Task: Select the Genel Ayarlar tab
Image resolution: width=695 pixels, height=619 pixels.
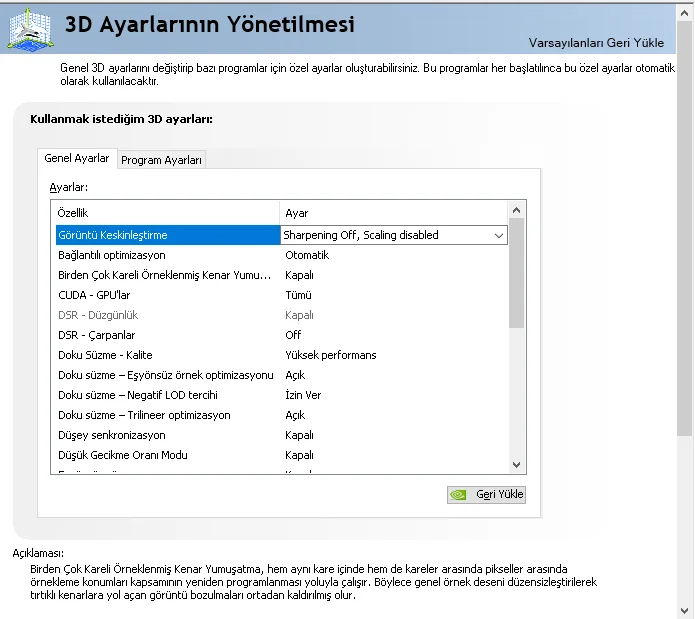Action: tap(77, 159)
